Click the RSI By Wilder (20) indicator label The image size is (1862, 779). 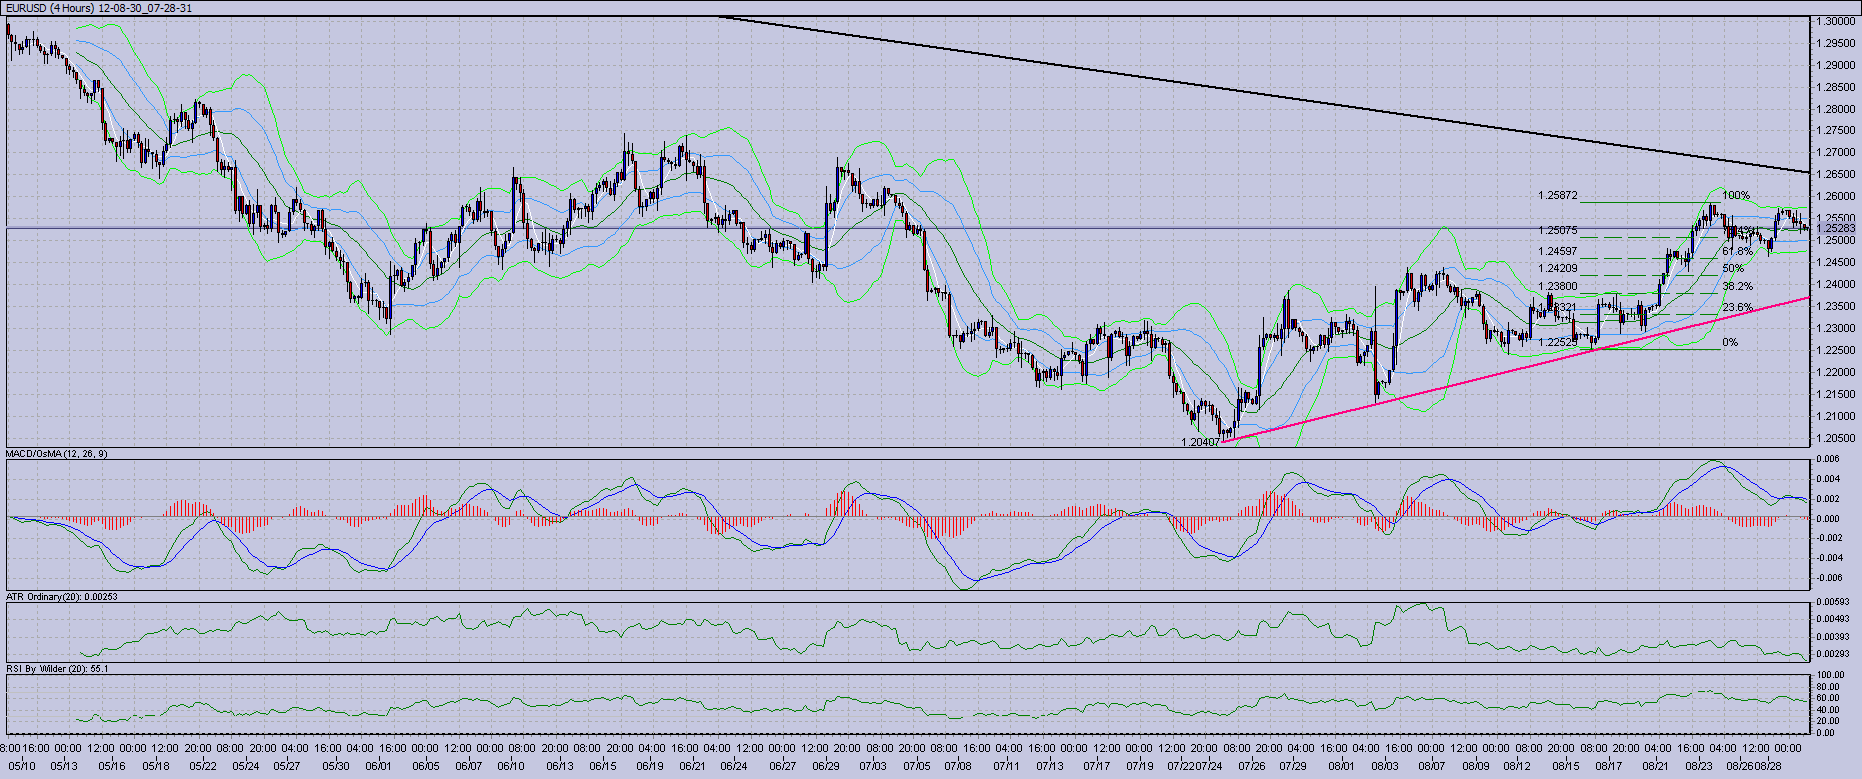pos(57,668)
